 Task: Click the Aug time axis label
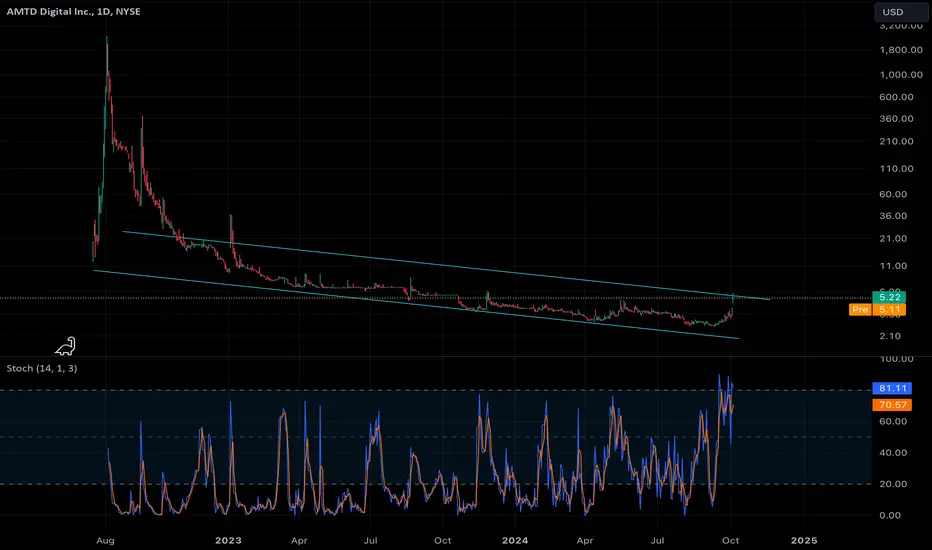105,540
